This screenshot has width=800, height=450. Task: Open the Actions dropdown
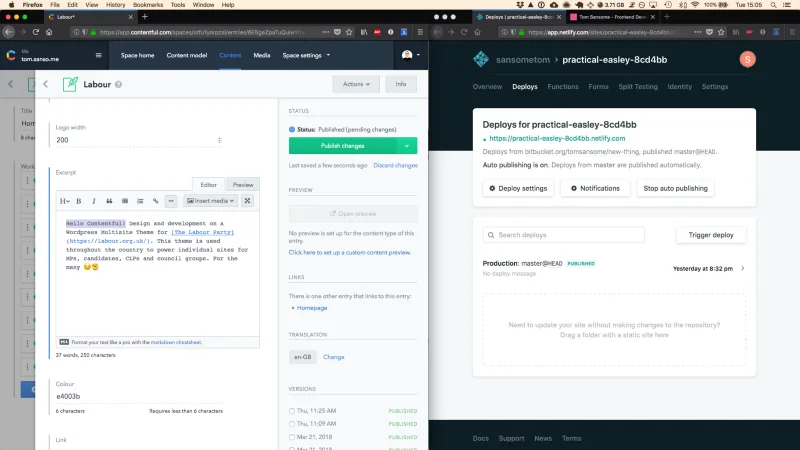pos(356,84)
